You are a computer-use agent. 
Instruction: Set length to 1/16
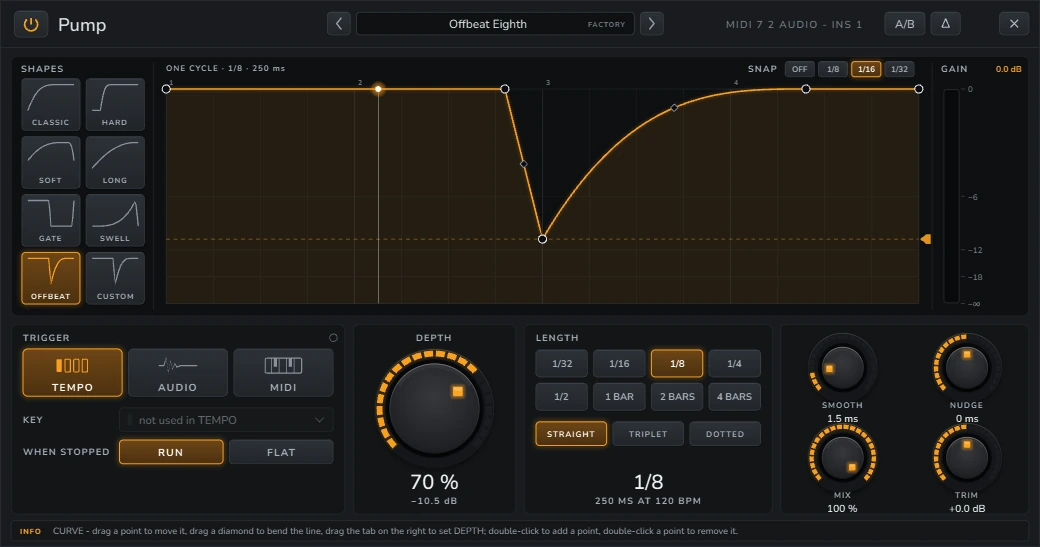click(619, 363)
